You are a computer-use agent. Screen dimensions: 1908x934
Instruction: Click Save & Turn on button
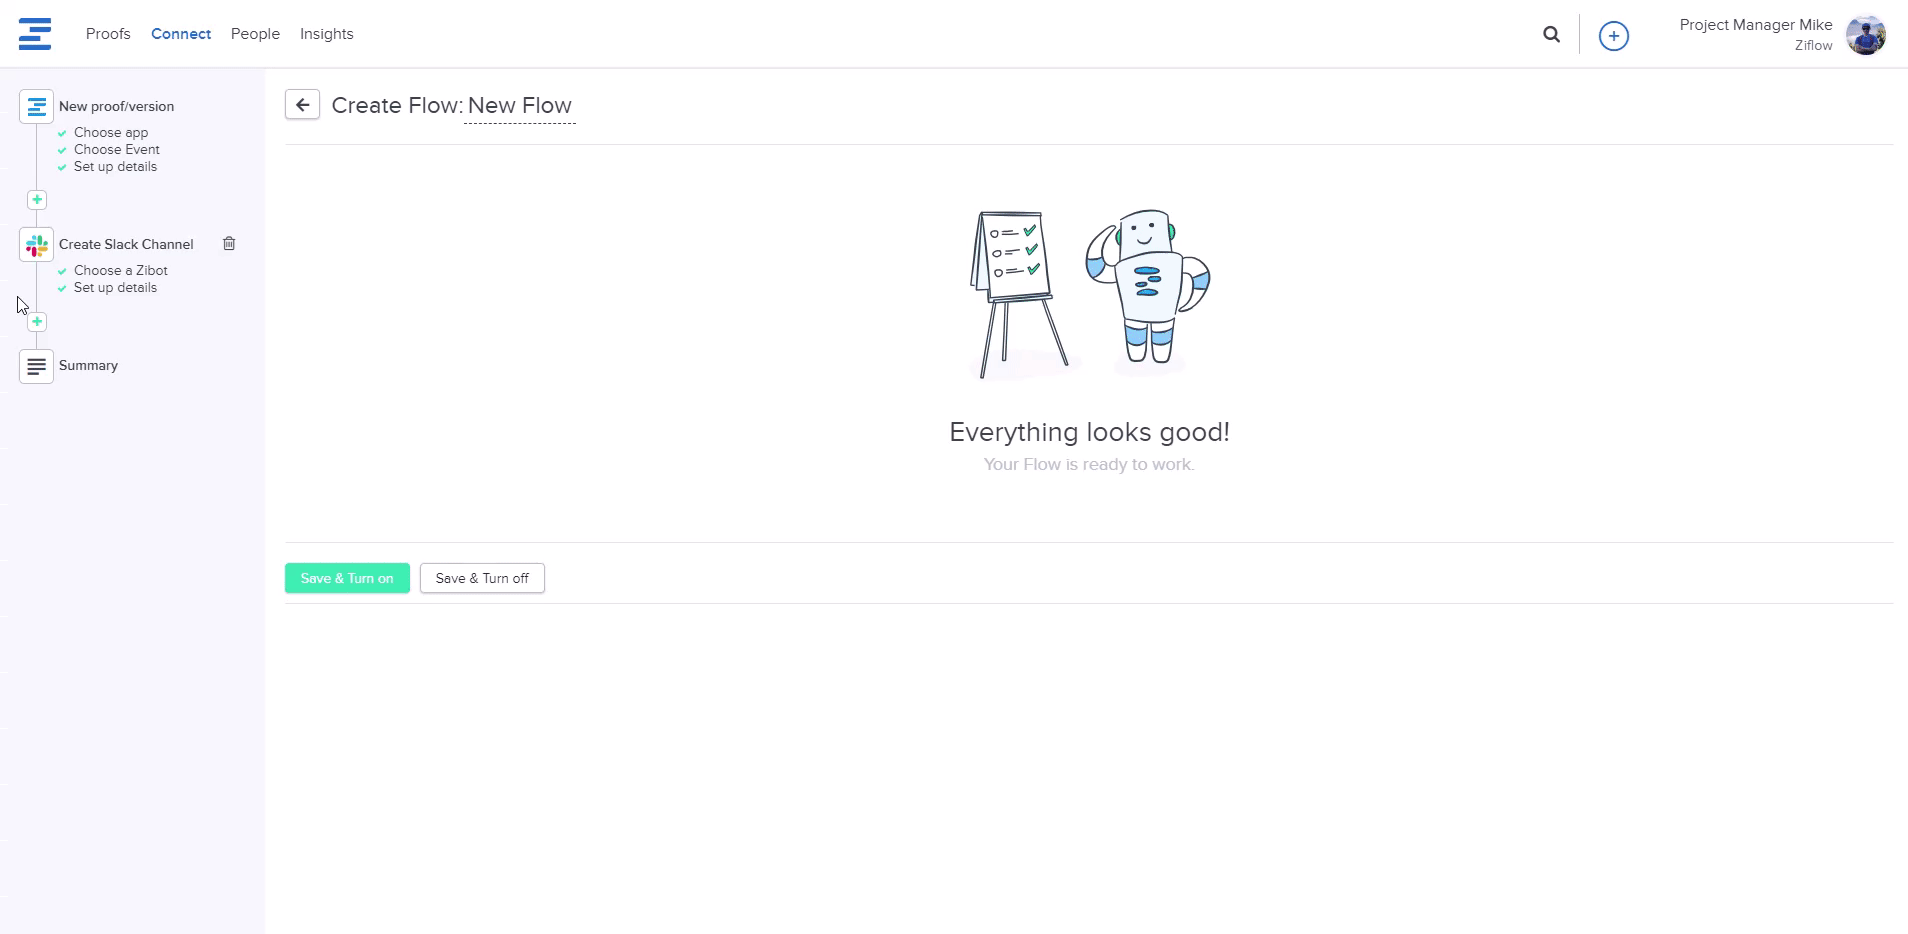pyautogui.click(x=347, y=578)
